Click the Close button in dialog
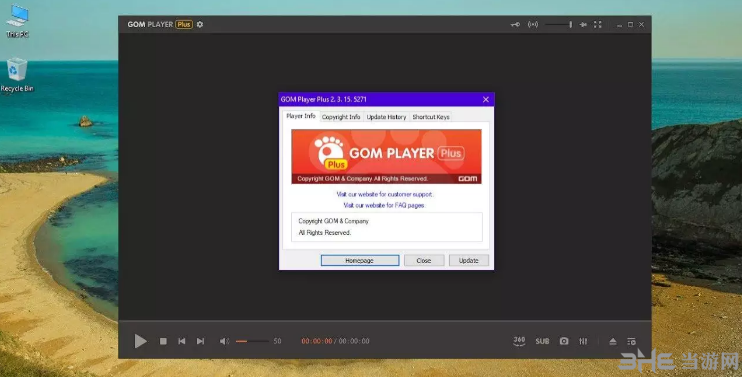 click(x=424, y=260)
